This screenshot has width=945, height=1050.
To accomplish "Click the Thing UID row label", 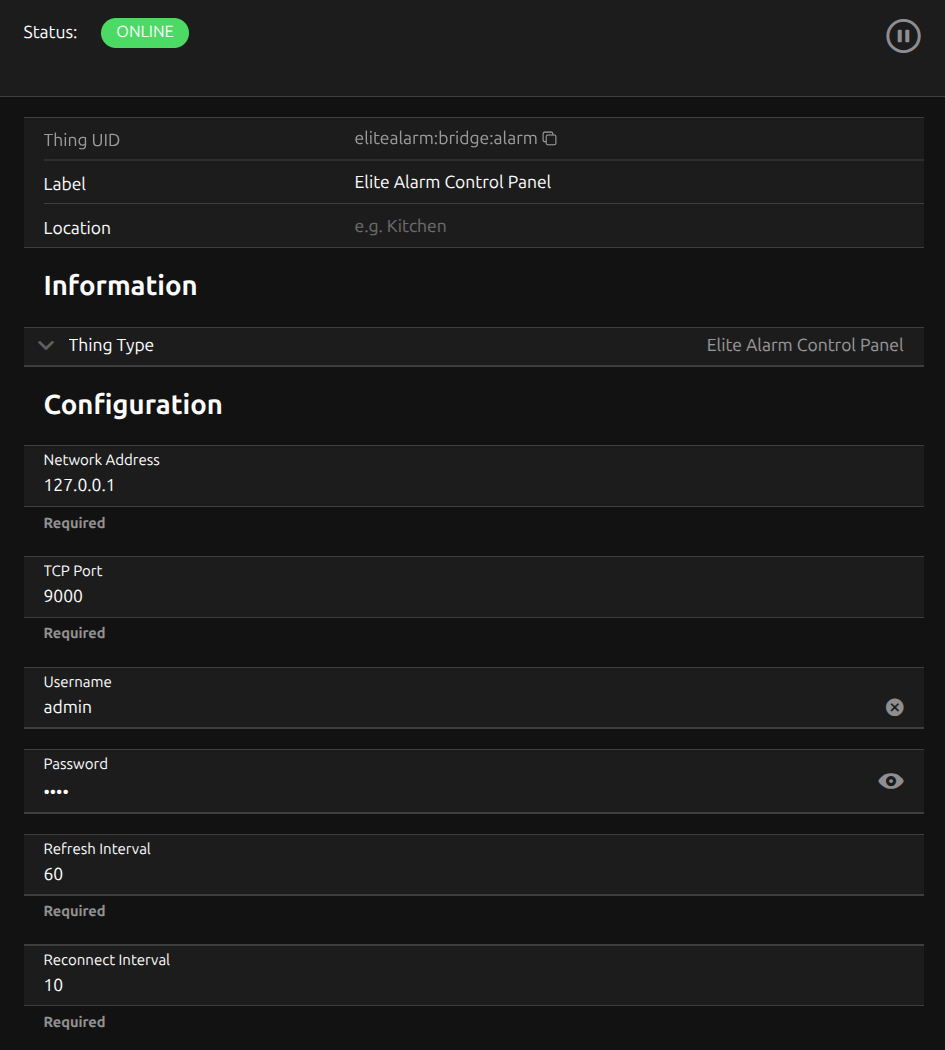I will pos(82,140).
